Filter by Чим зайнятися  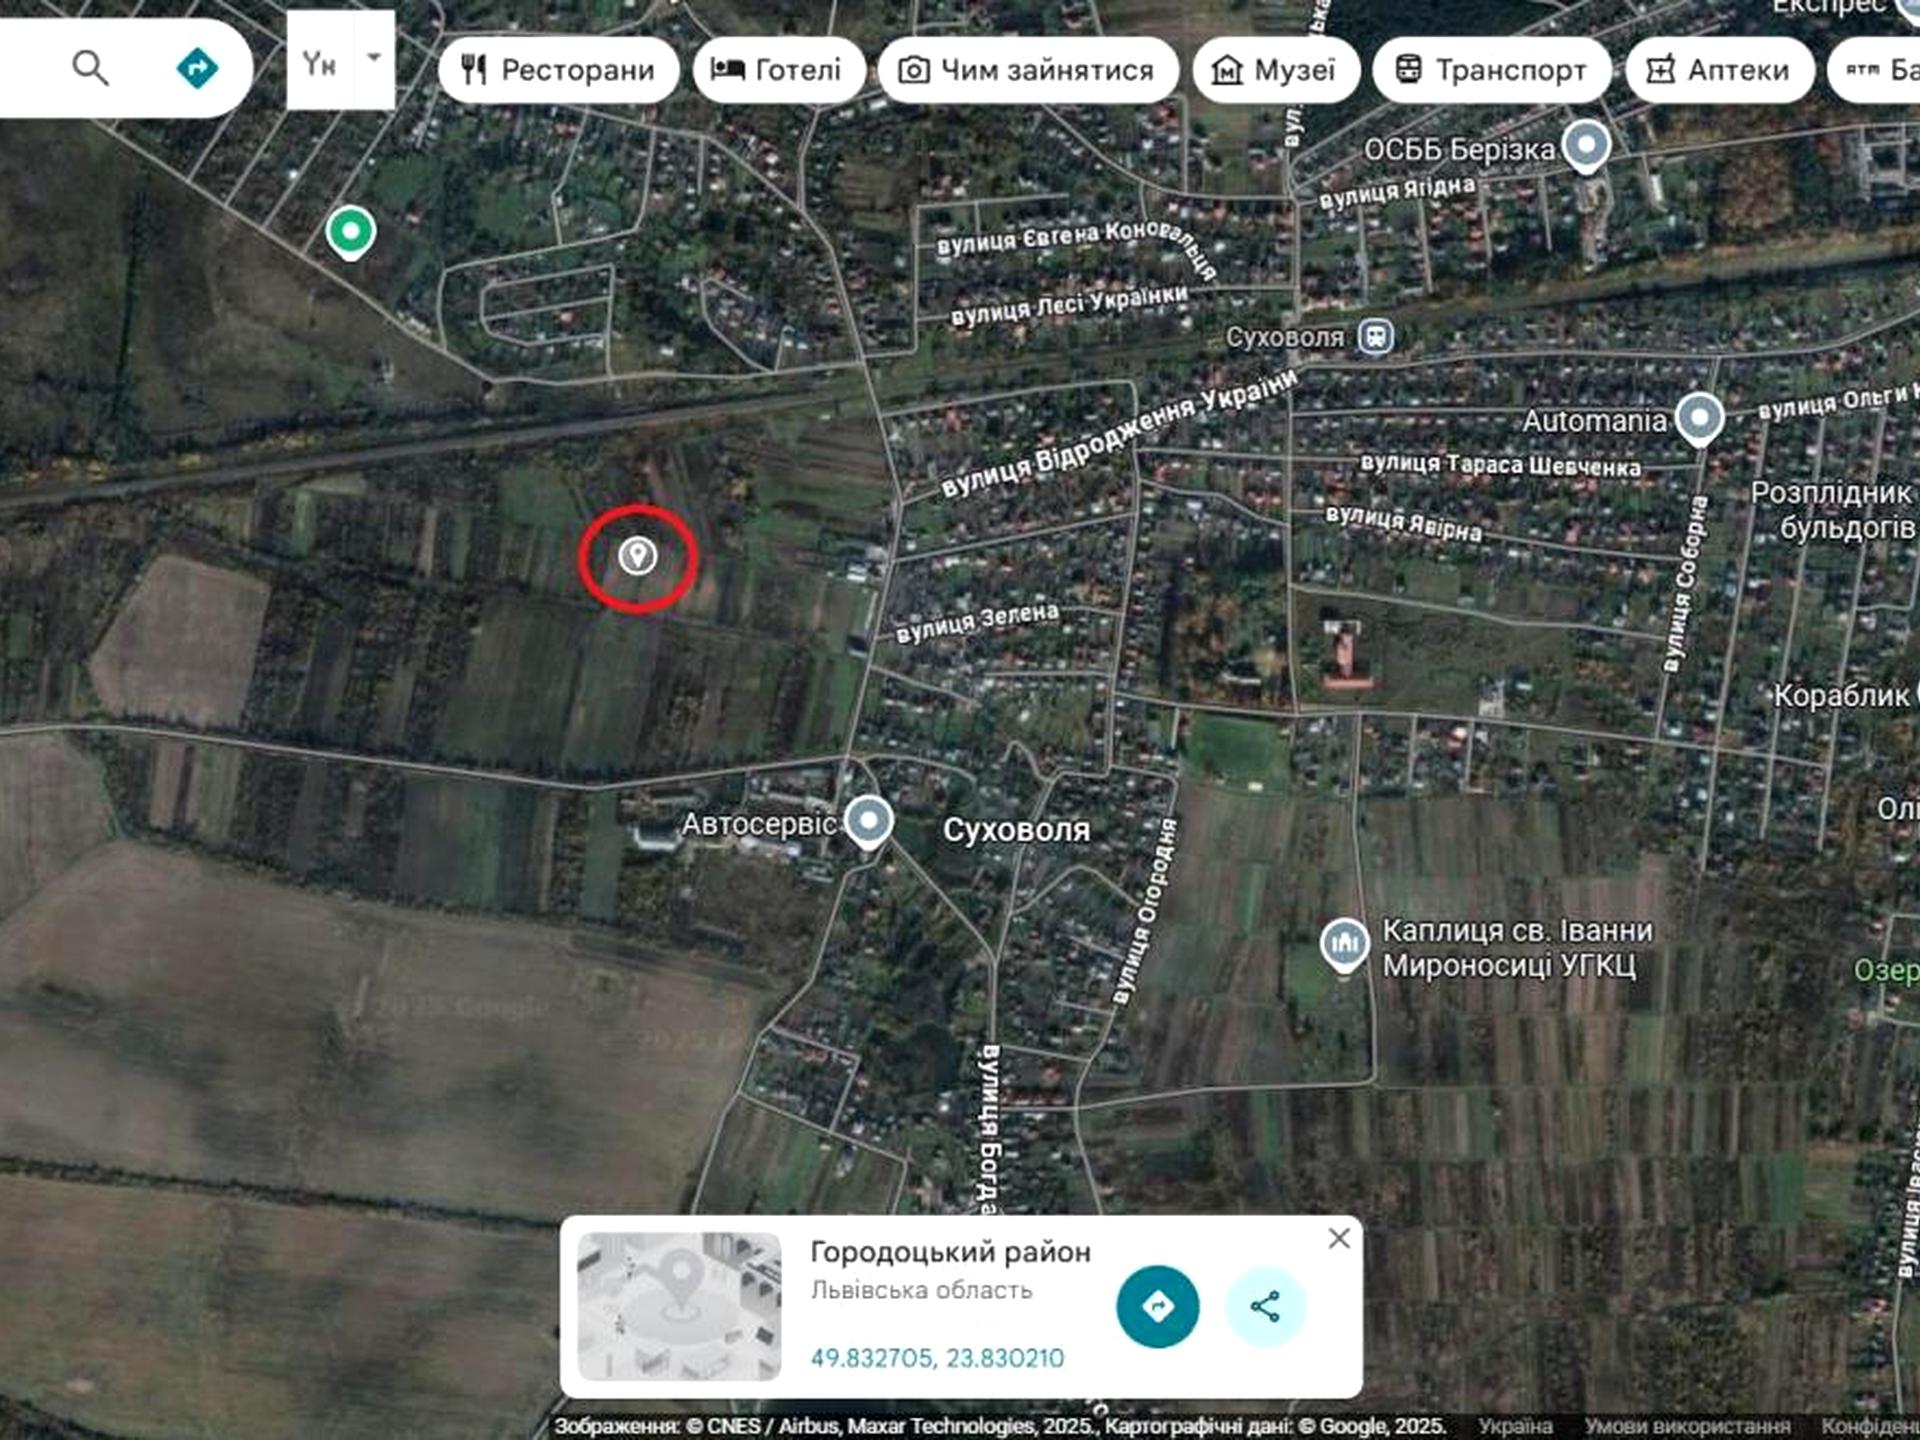coord(1027,70)
